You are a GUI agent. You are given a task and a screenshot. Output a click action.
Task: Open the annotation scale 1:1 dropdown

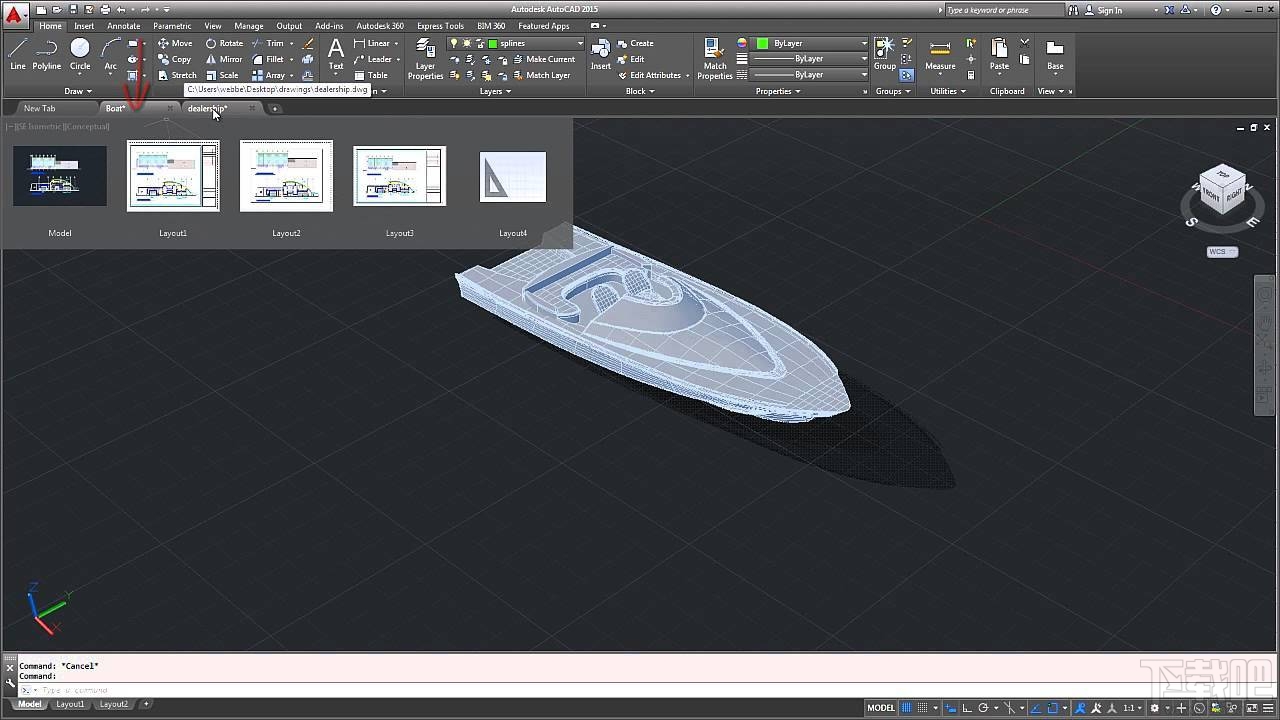(1133, 707)
